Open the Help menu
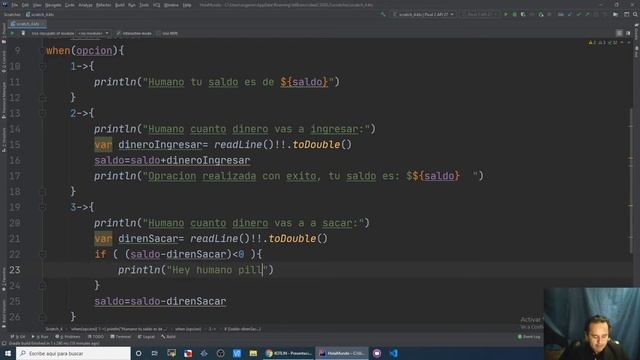 [187, 5]
